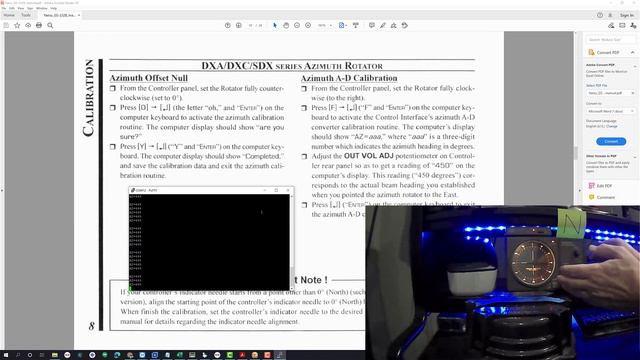The height and width of the screenshot is (360, 640).
Task: Click the blue Convert button
Action: (611, 141)
